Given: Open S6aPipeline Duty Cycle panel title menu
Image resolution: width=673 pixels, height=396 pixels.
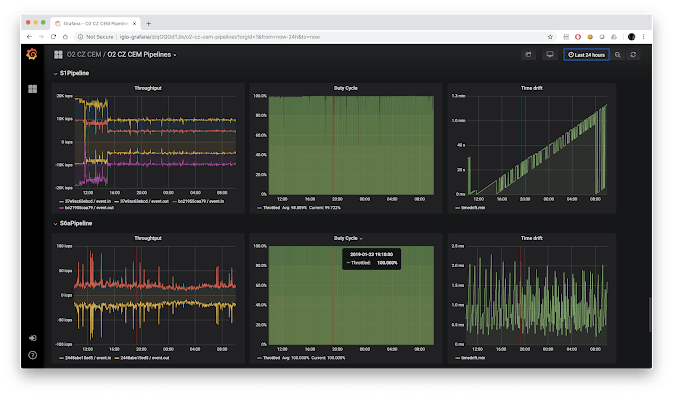Looking at the screenshot, I should (348, 238).
